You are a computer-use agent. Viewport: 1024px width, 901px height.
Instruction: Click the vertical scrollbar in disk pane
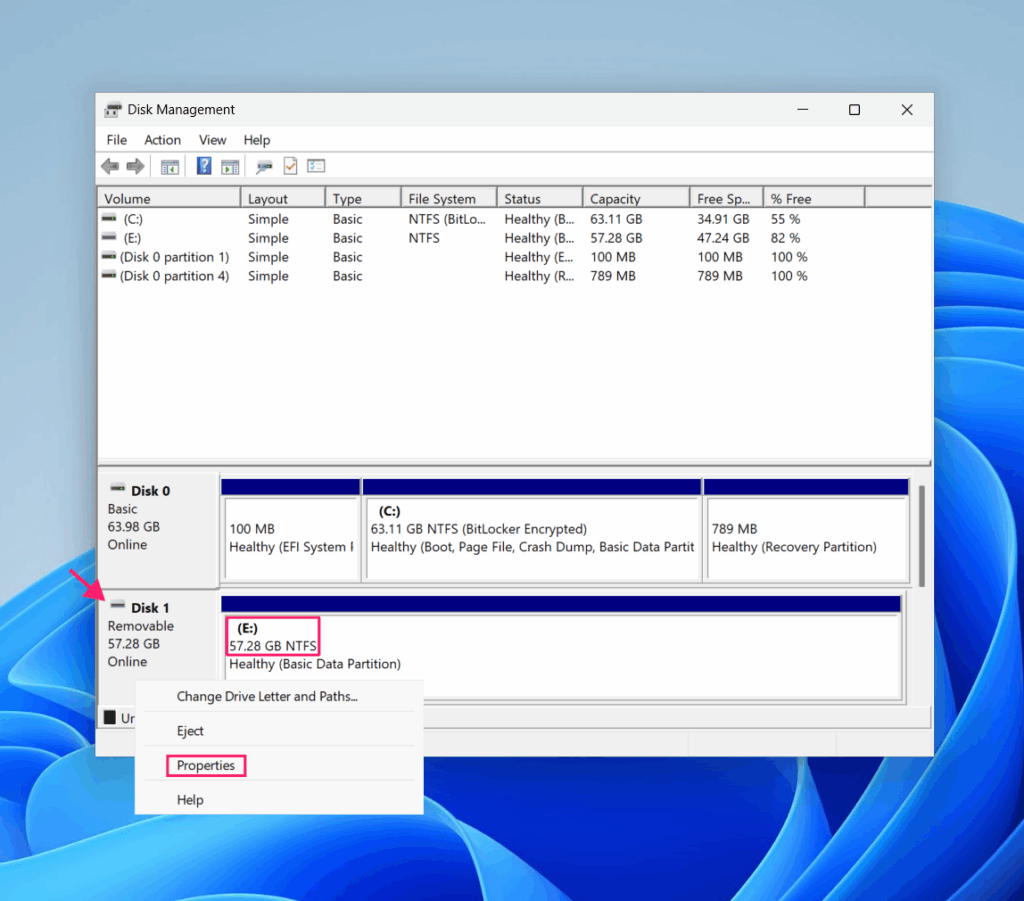[x=921, y=535]
